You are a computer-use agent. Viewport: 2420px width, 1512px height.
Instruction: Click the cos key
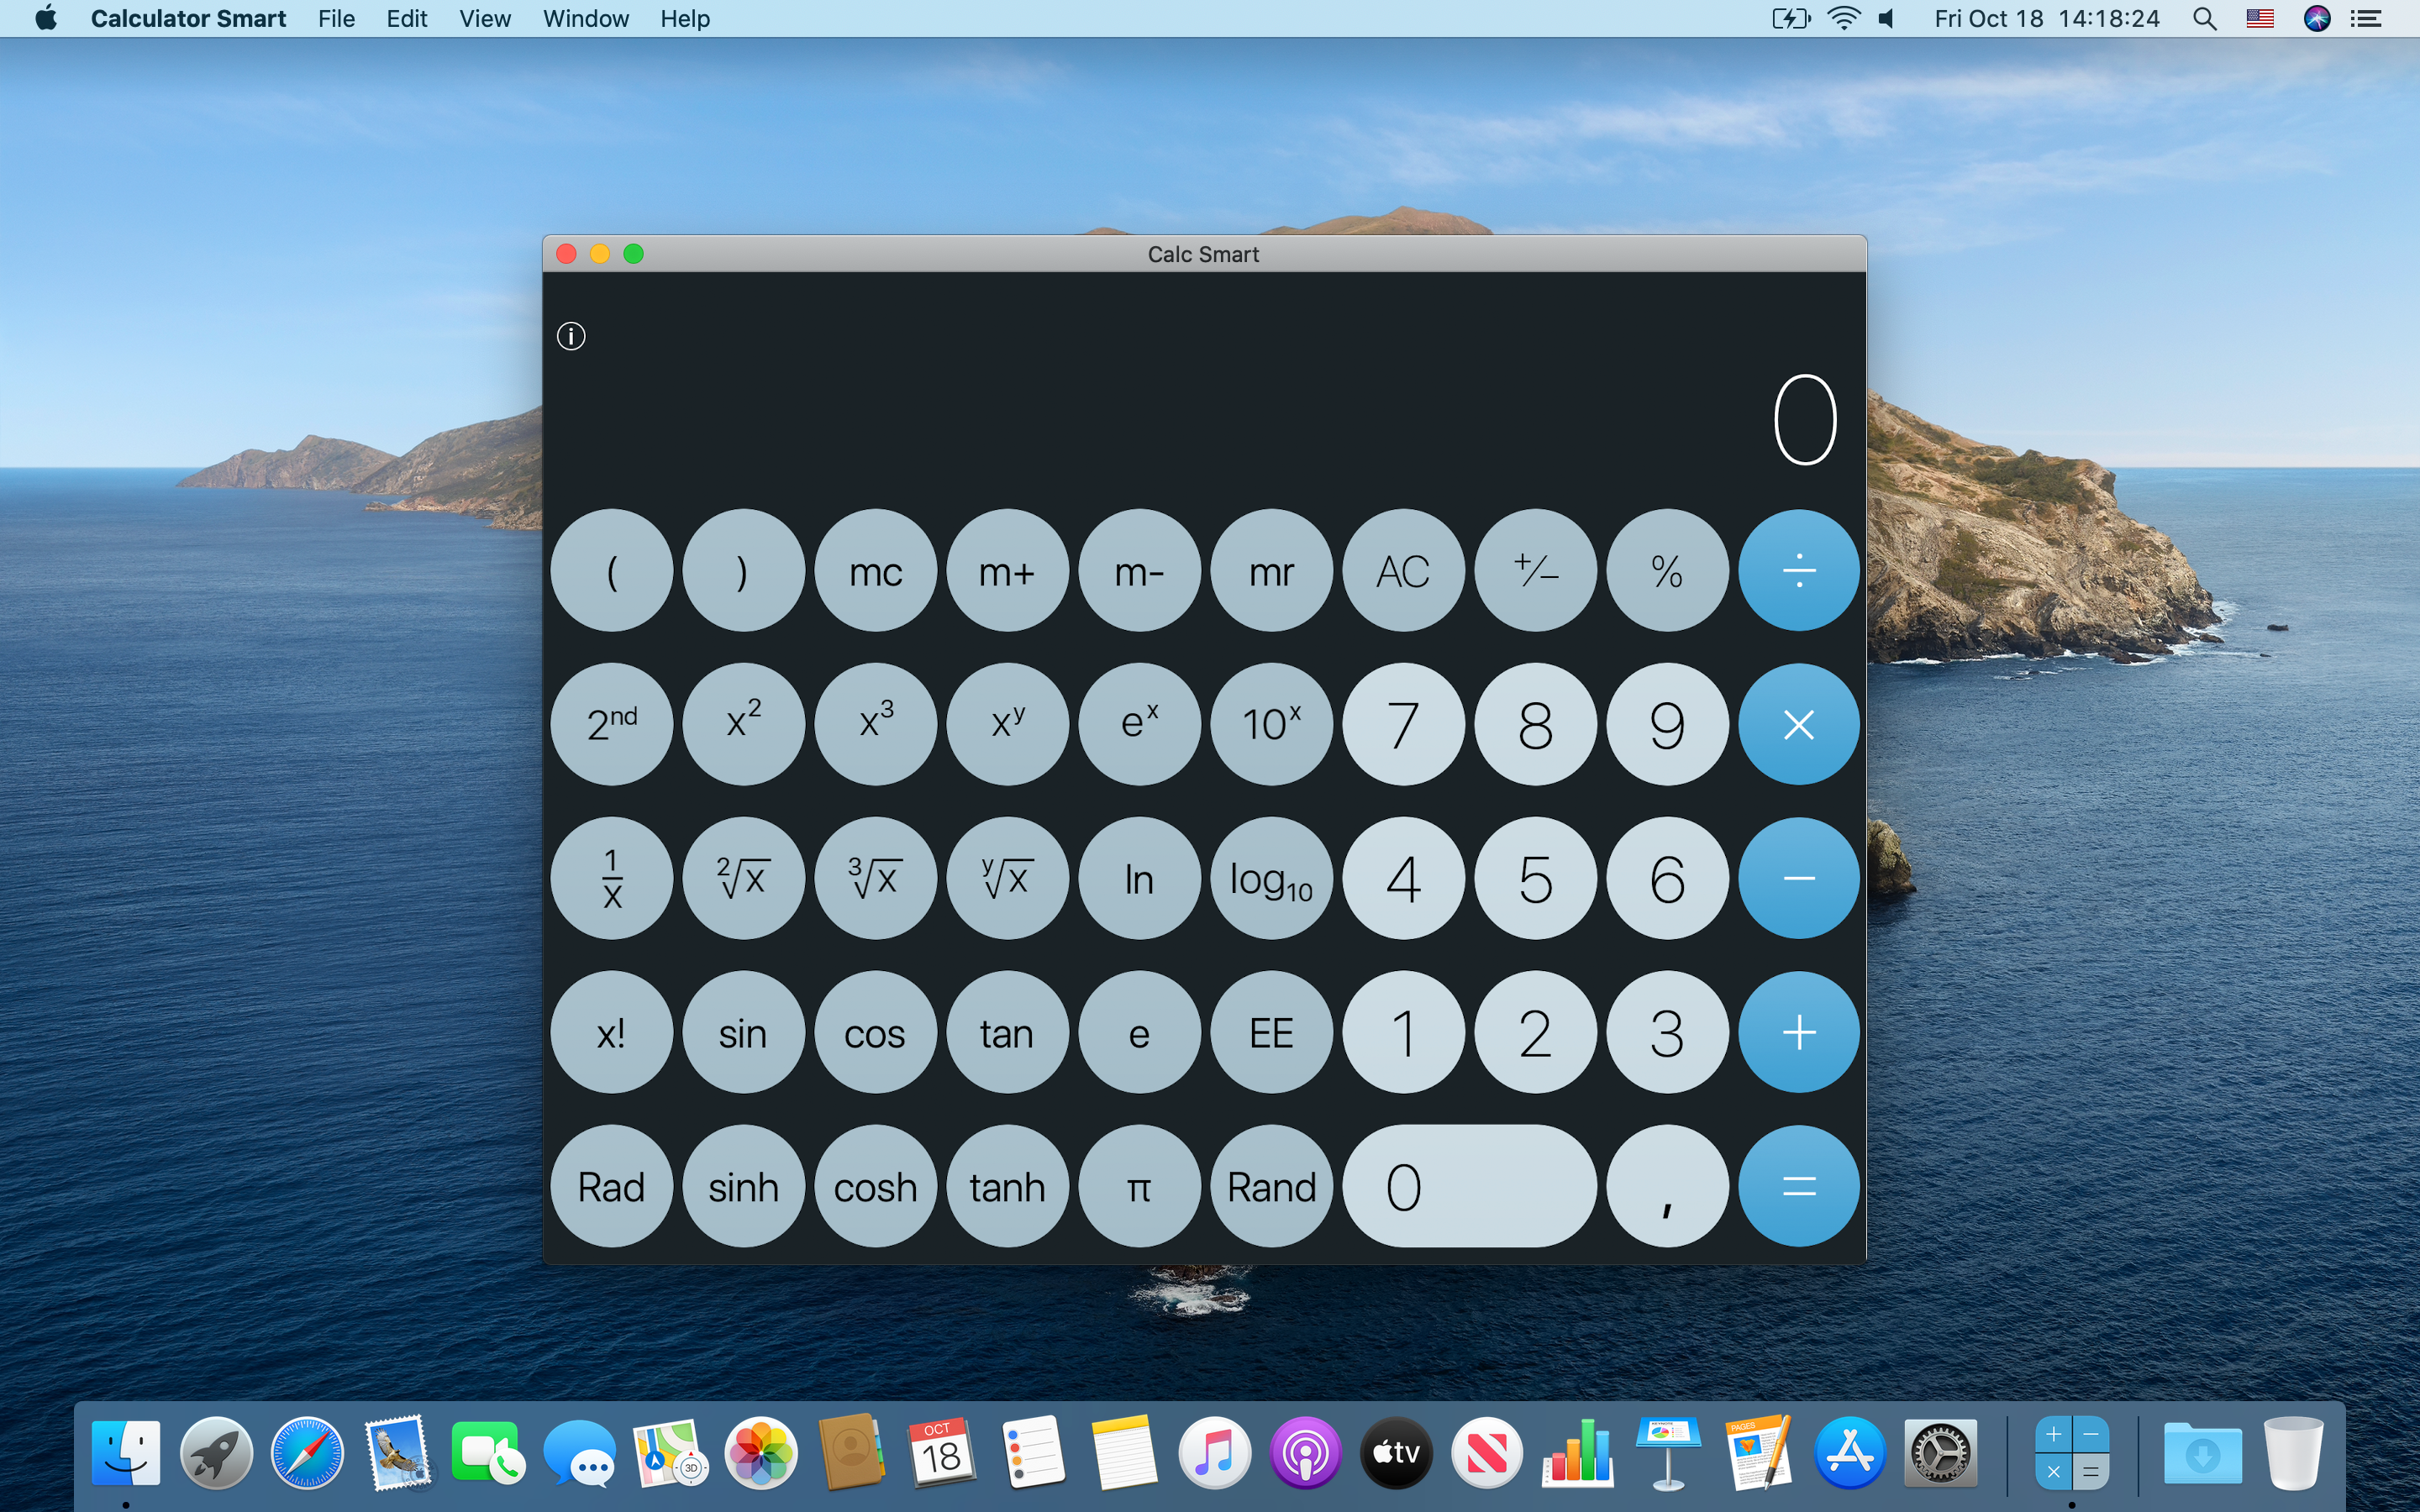tap(875, 1033)
